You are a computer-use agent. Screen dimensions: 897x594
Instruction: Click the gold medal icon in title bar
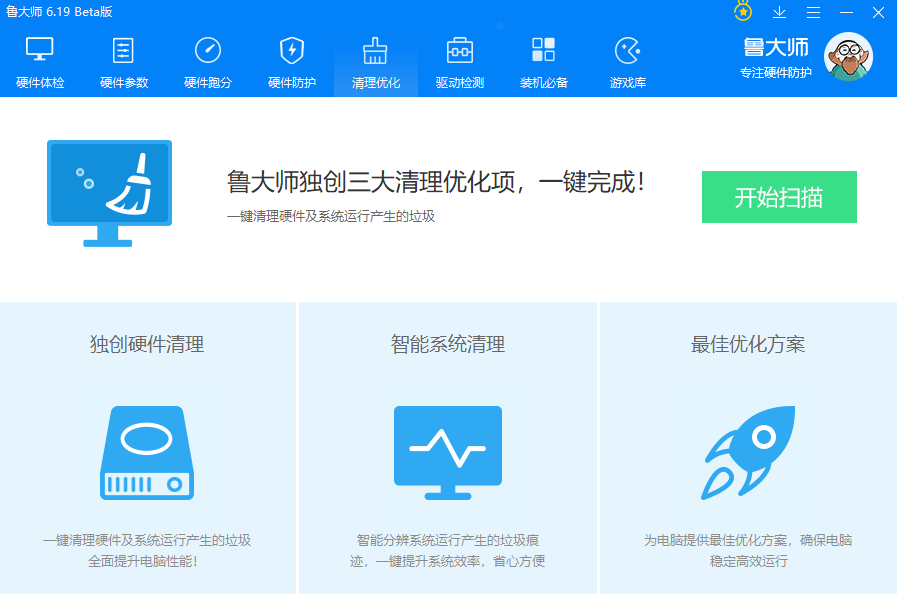tap(743, 11)
